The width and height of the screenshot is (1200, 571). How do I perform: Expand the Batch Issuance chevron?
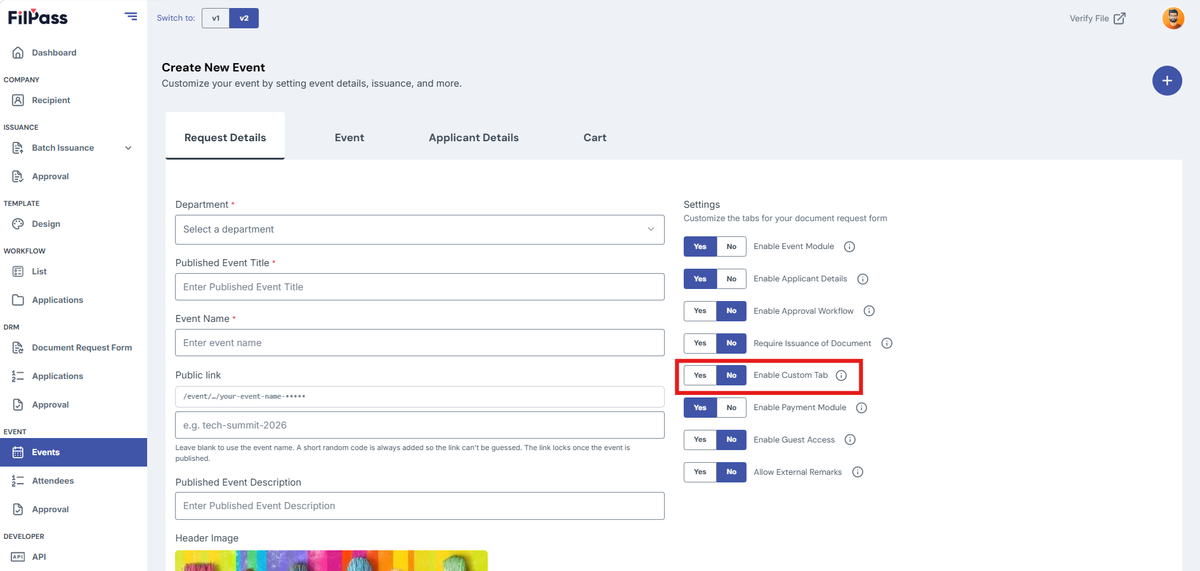(x=128, y=148)
